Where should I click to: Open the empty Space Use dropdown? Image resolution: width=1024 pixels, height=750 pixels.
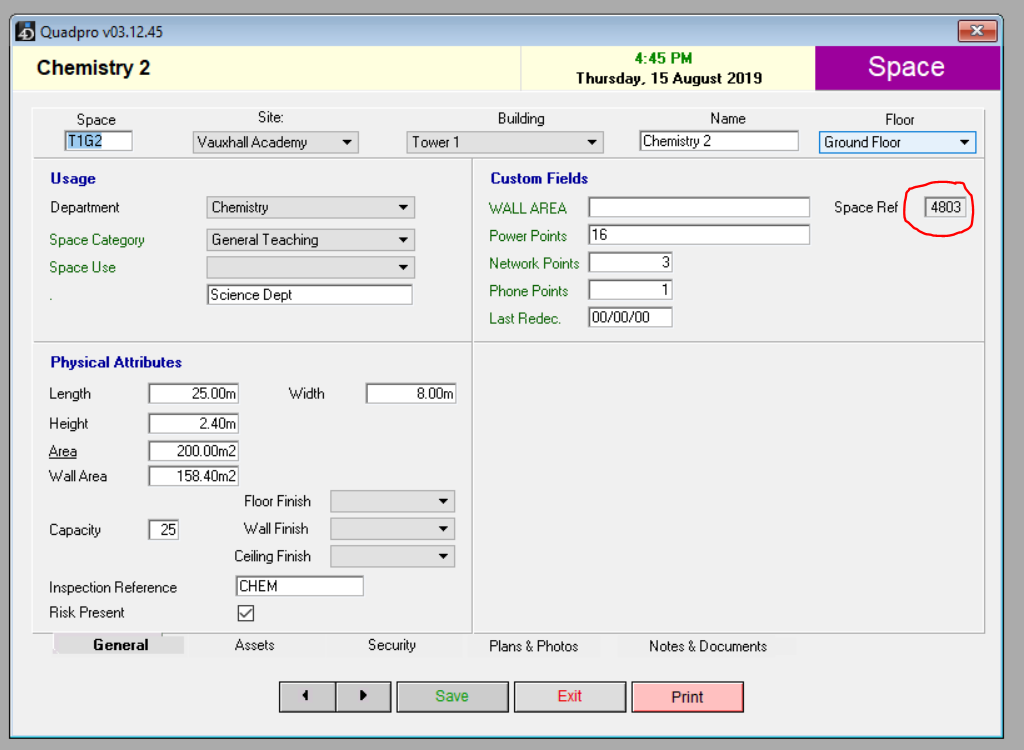click(x=311, y=267)
